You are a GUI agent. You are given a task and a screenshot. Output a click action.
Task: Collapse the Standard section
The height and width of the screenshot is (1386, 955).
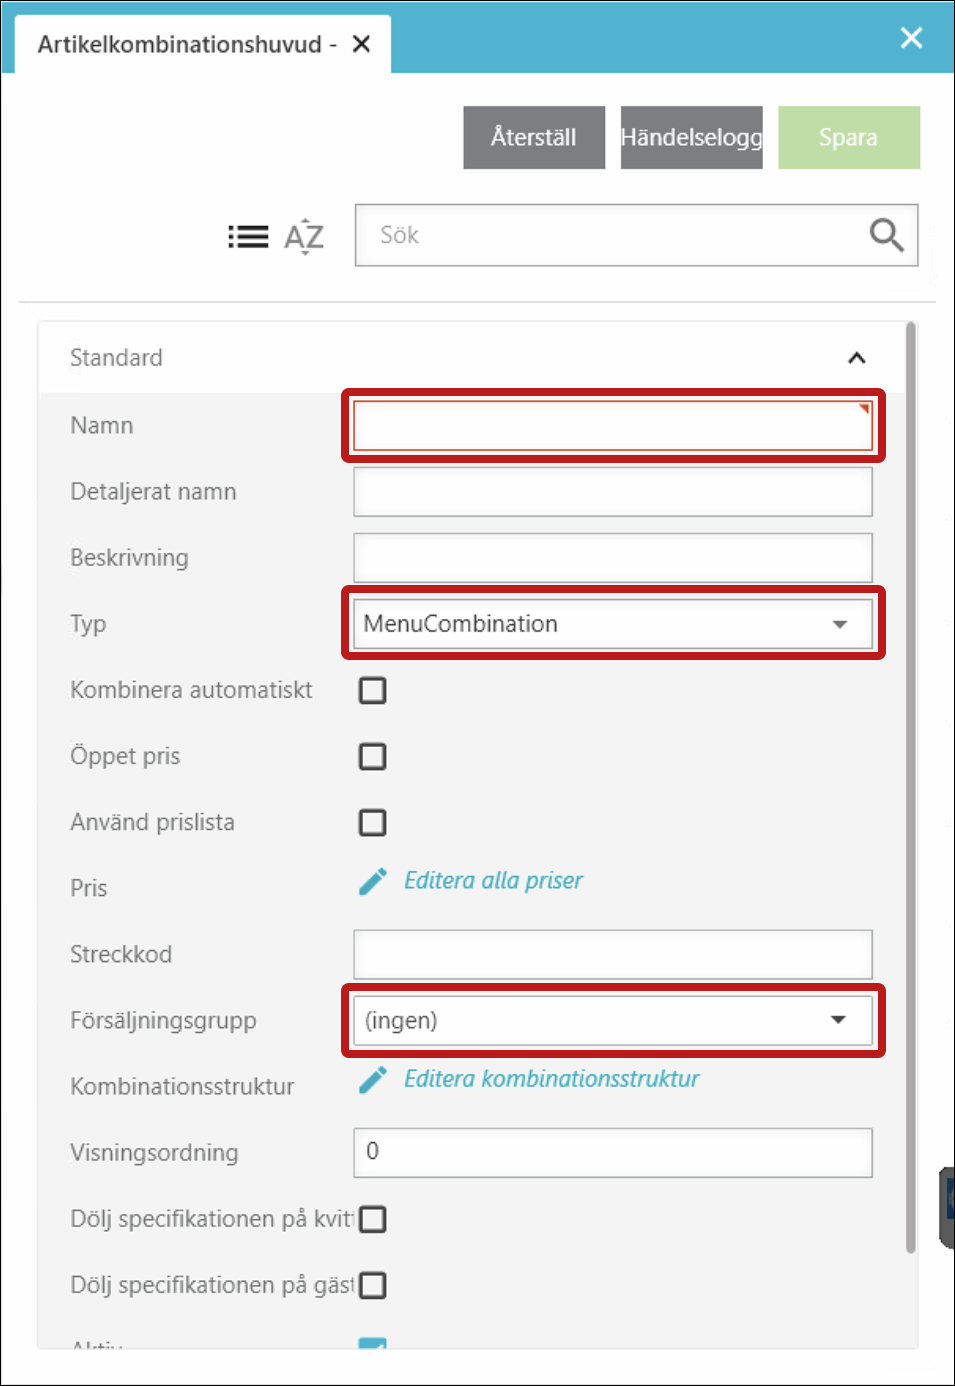point(856,358)
